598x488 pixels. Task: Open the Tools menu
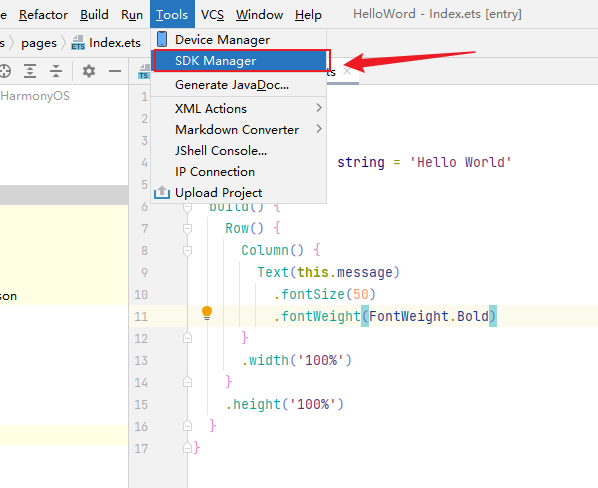(x=172, y=14)
